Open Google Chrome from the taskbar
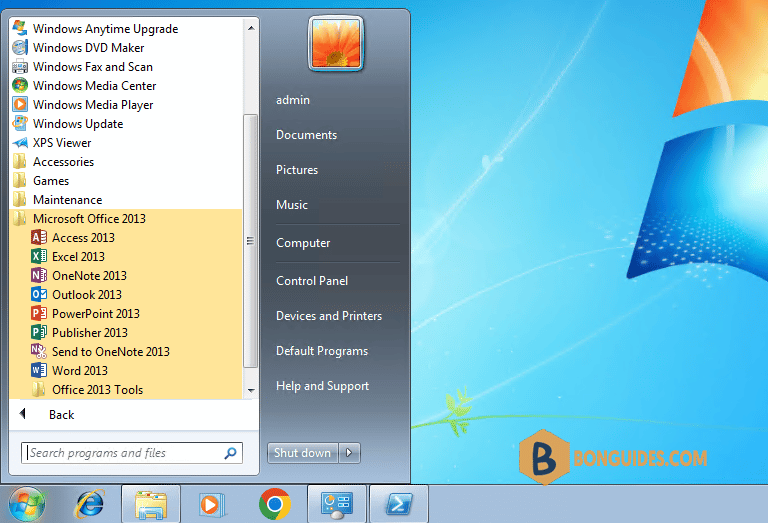Screen dimensions: 768x523 275,504
